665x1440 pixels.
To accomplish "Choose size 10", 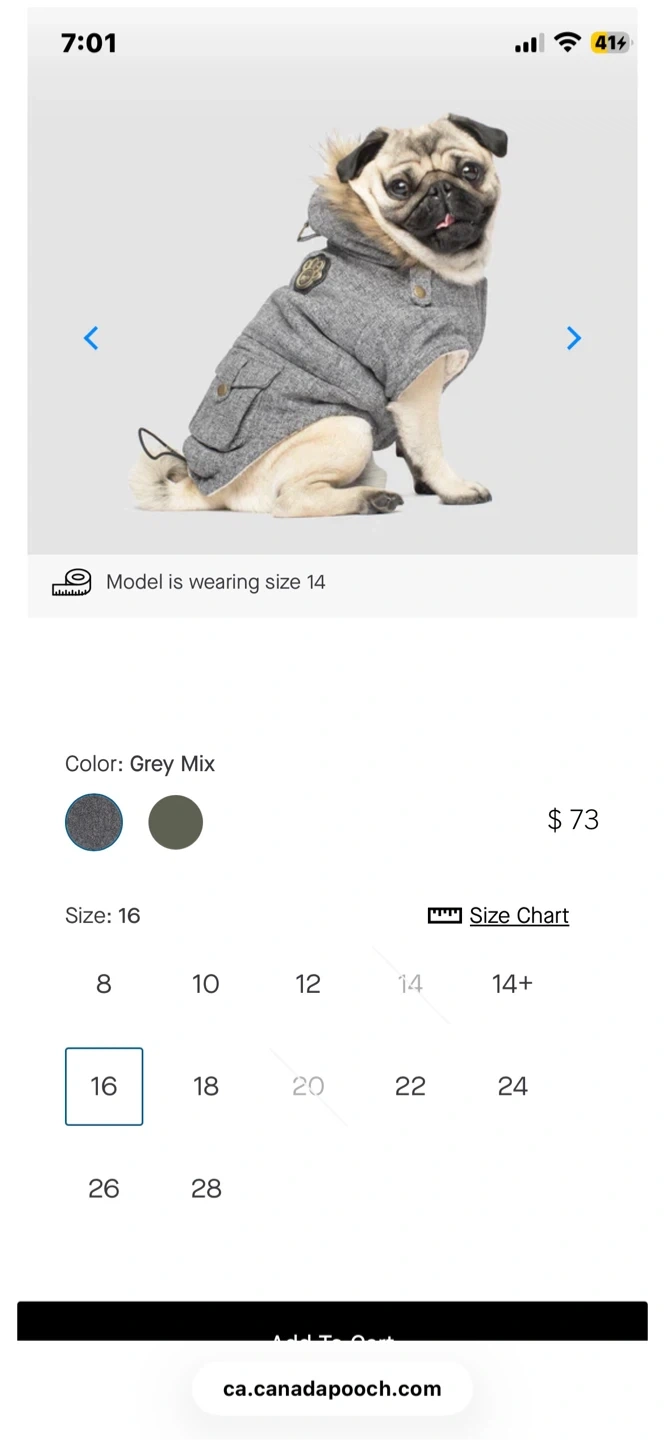I will pos(206,984).
